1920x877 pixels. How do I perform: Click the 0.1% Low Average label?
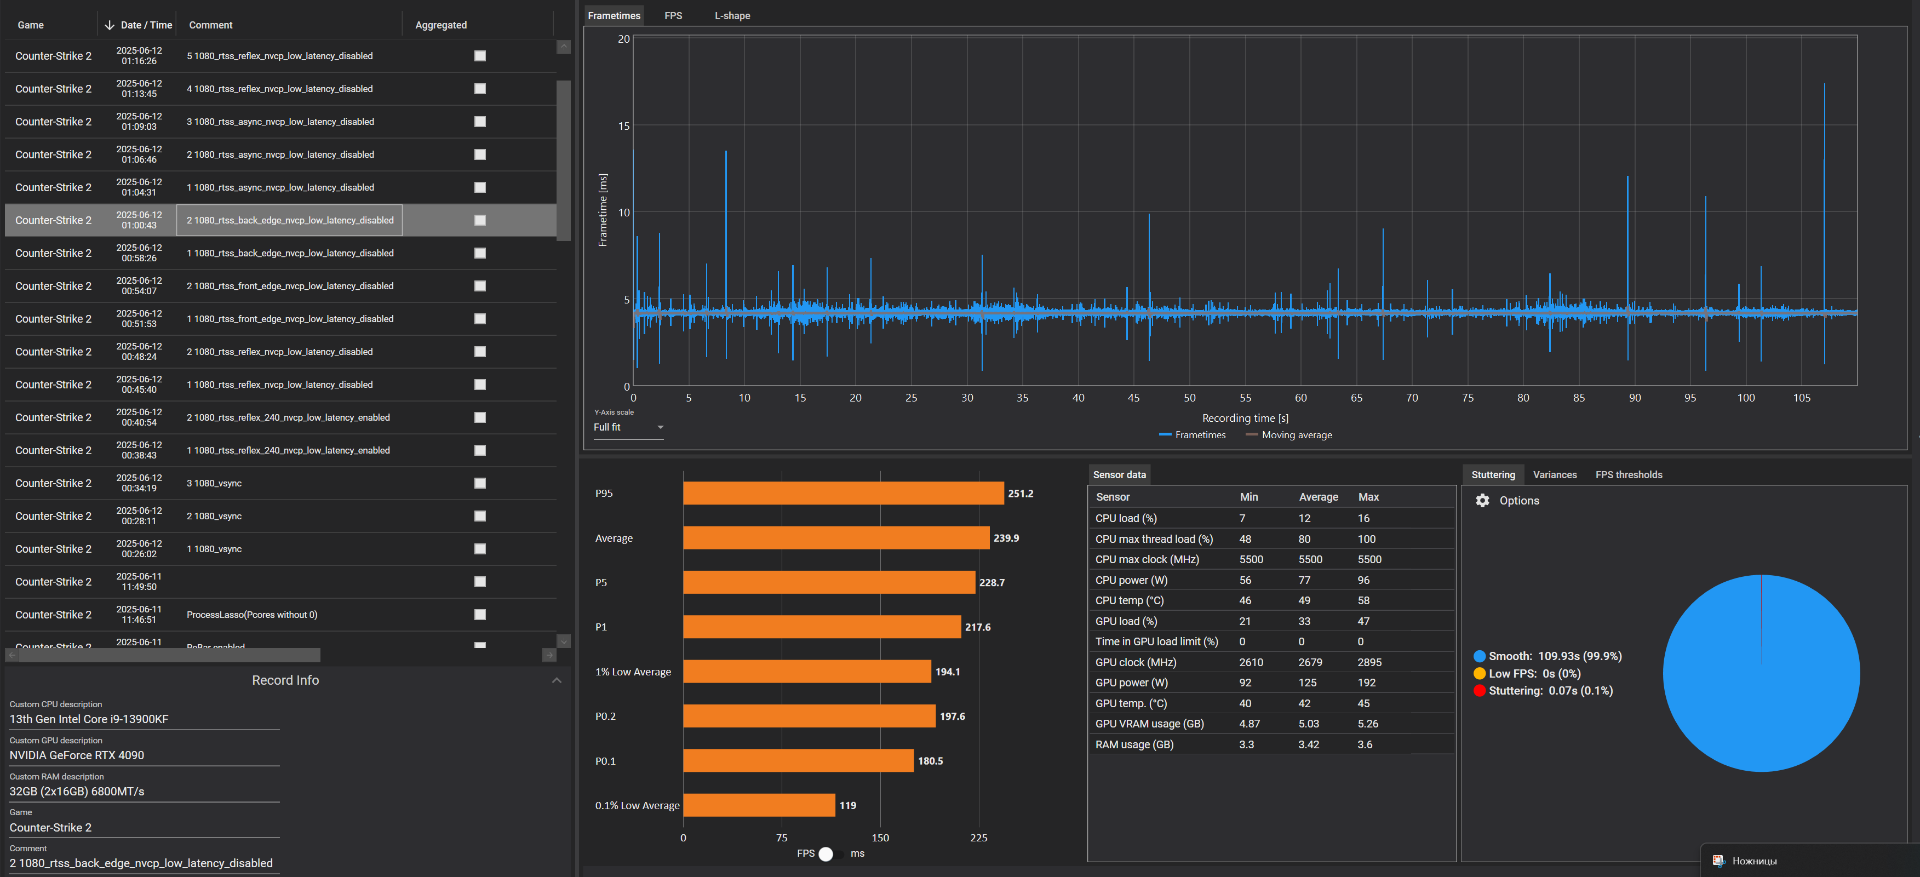coord(637,806)
